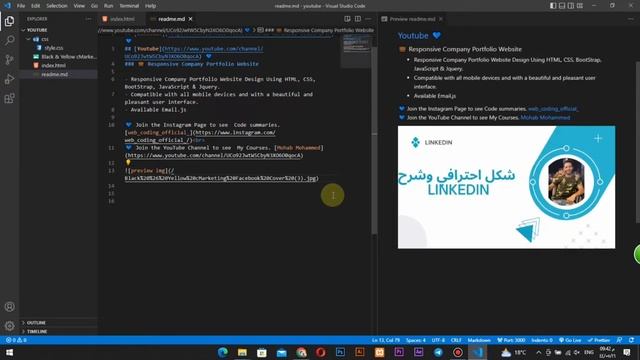The width and height of the screenshot is (640, 360).
Task: Click errors and warnings status indicator
Action: [x=16, y=340]
